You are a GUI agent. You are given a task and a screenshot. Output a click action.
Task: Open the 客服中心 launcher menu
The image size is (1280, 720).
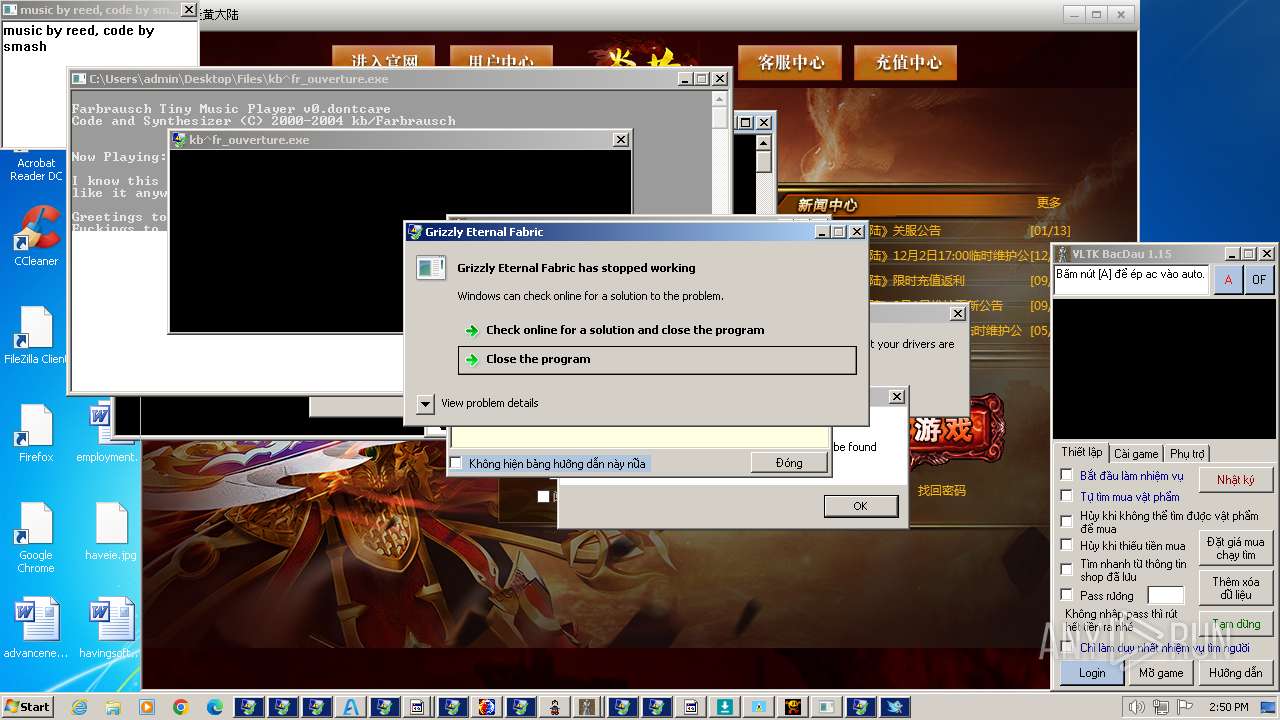point(790,62)
